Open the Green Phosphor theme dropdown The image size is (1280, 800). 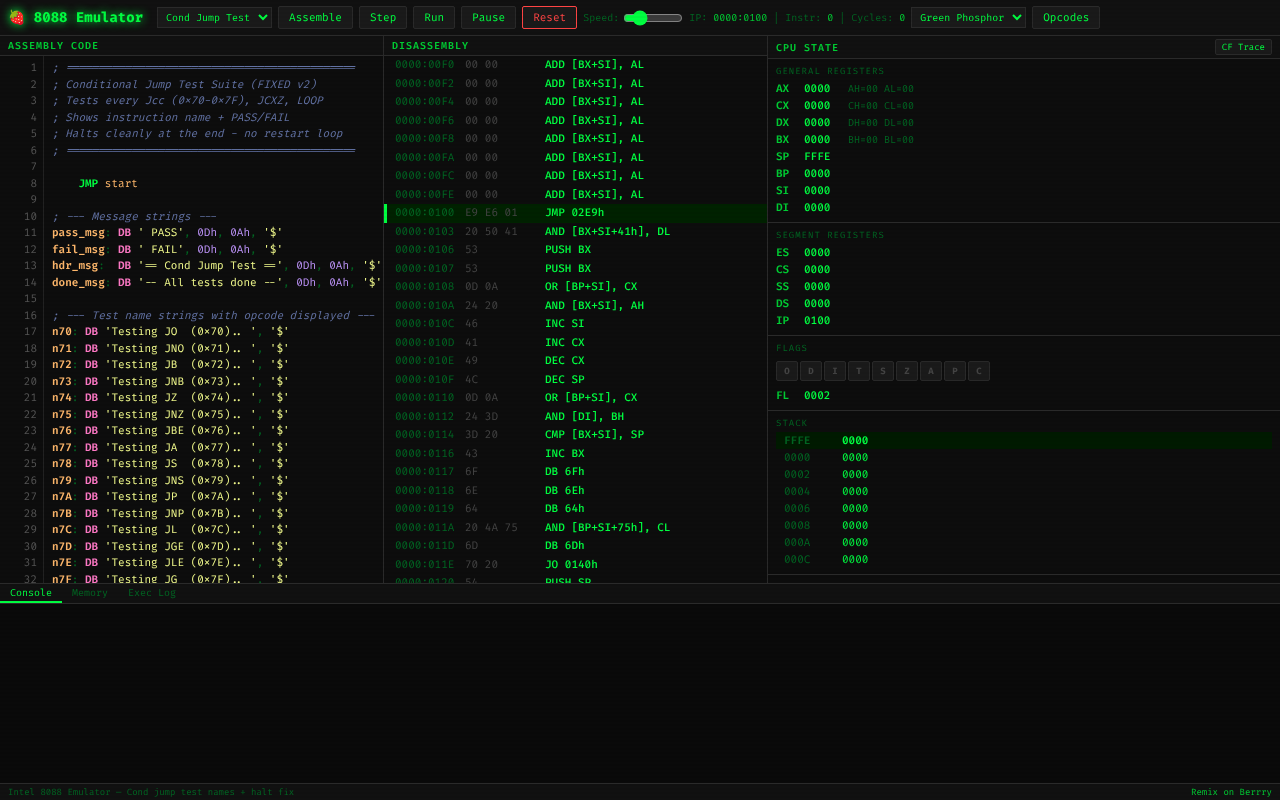pyautogui.click(x=968, y=17)
